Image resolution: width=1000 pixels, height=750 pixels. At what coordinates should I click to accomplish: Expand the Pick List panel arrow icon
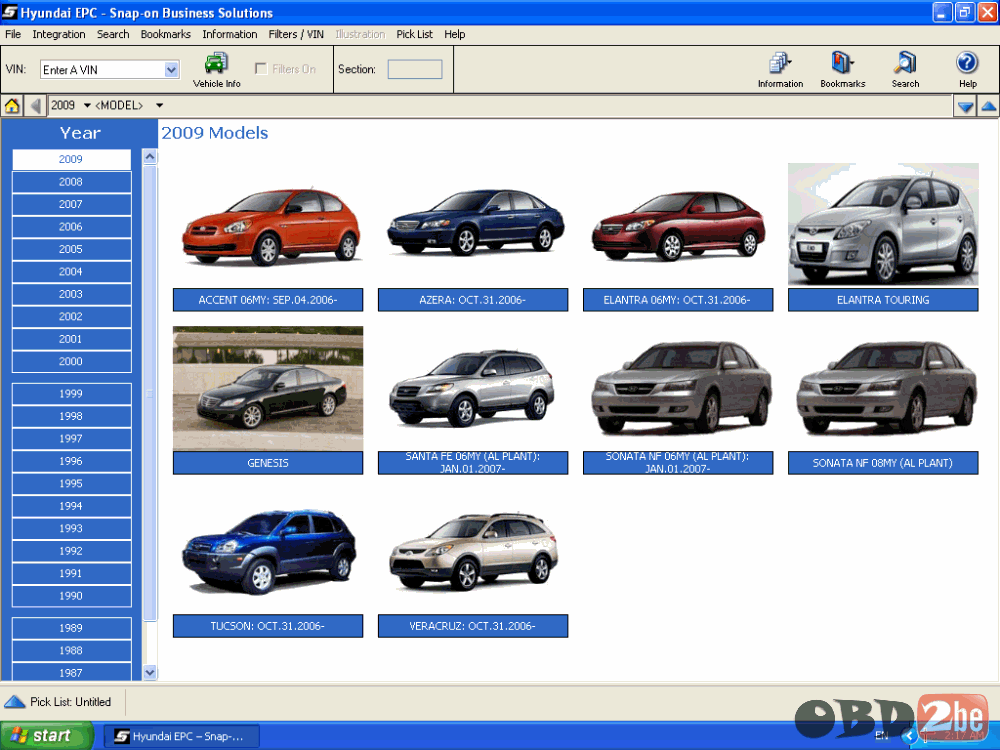pyautogui.click(x=15, y=702)
